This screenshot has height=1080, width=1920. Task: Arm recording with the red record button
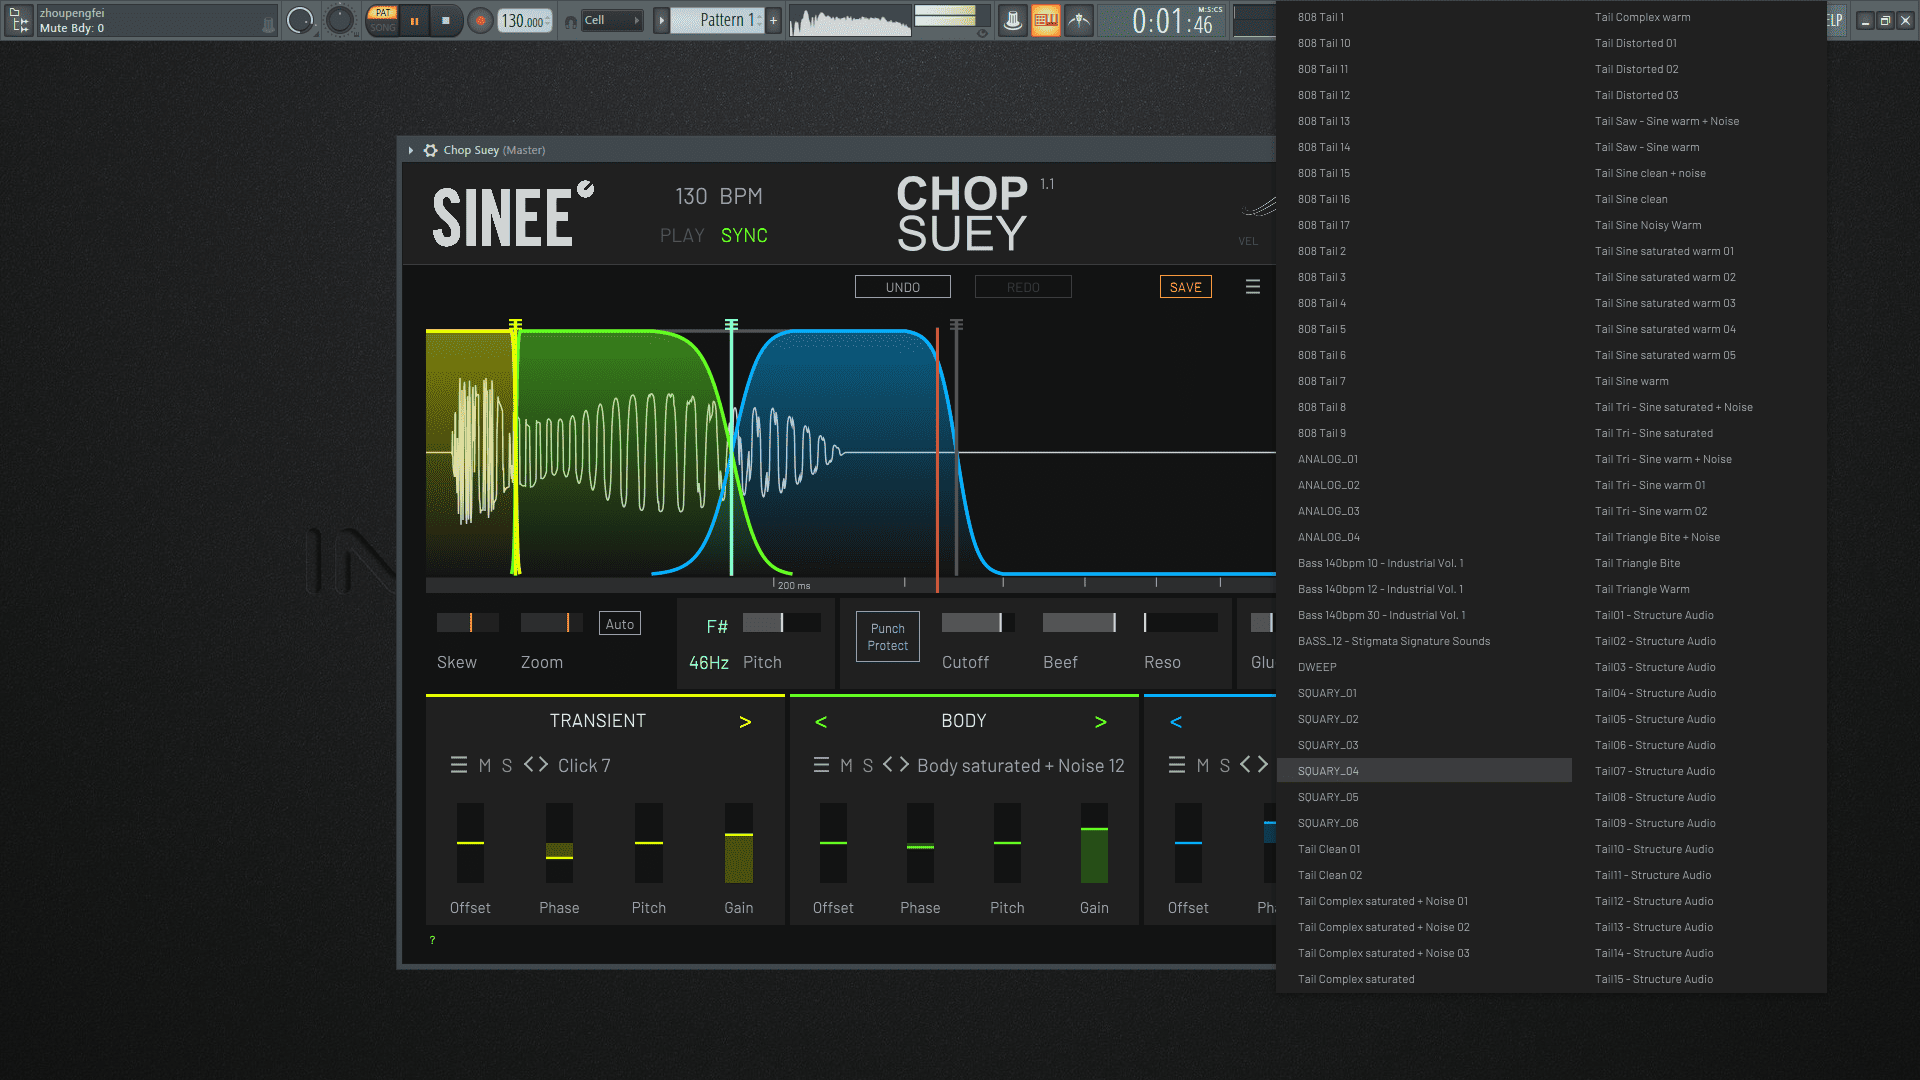point(481,21)
